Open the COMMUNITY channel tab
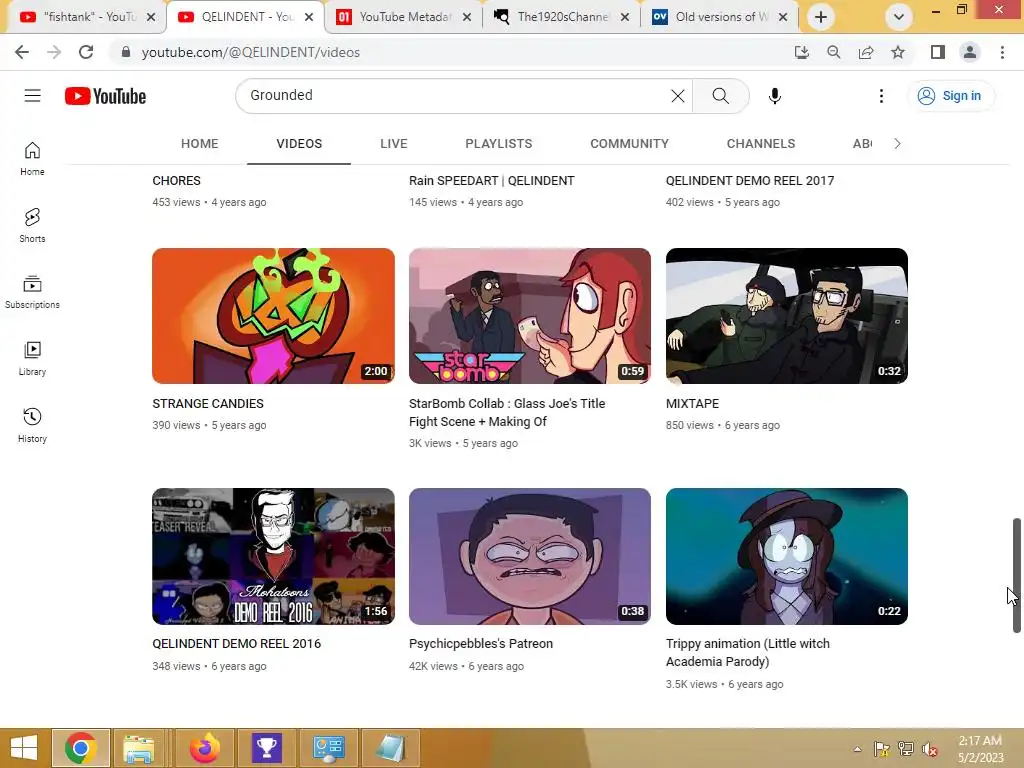 point(630,144)
